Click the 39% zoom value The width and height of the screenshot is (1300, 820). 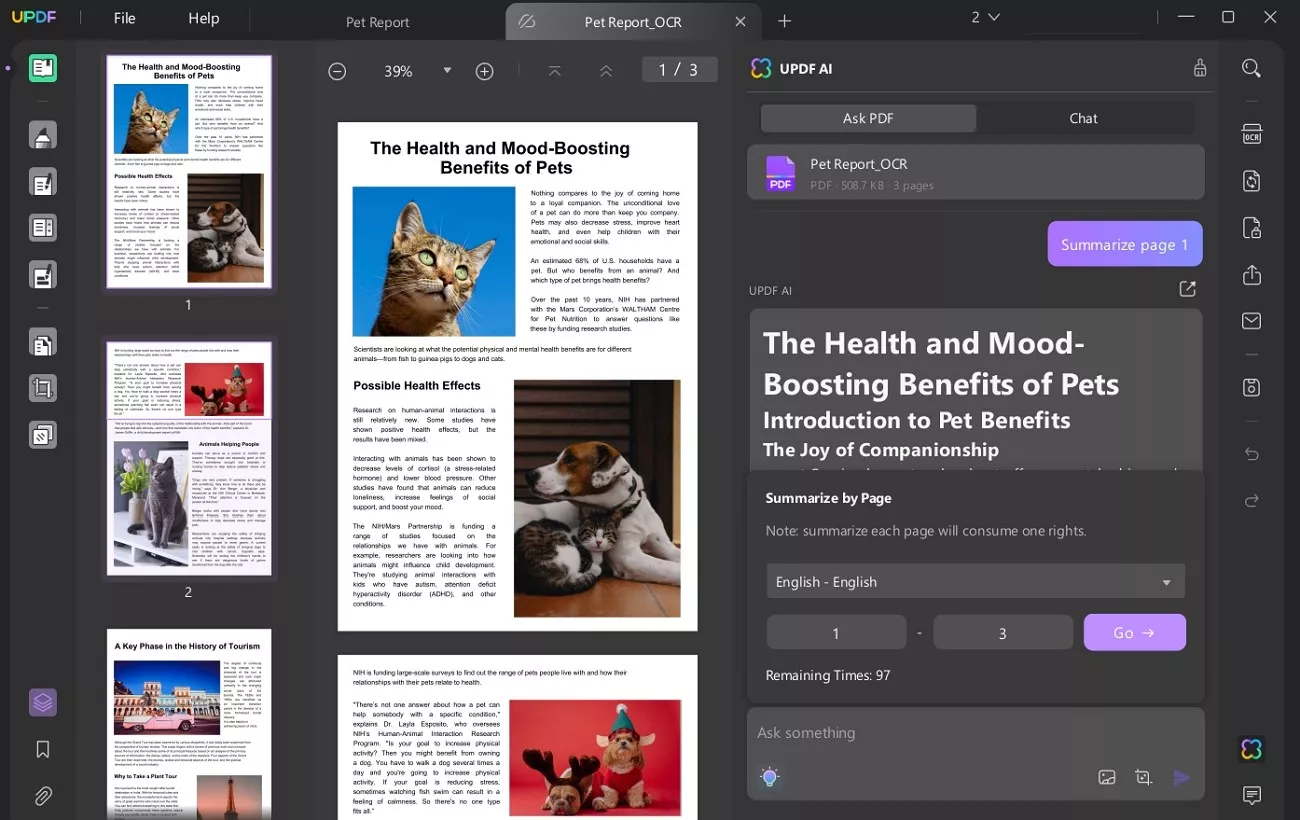(398, 71)
